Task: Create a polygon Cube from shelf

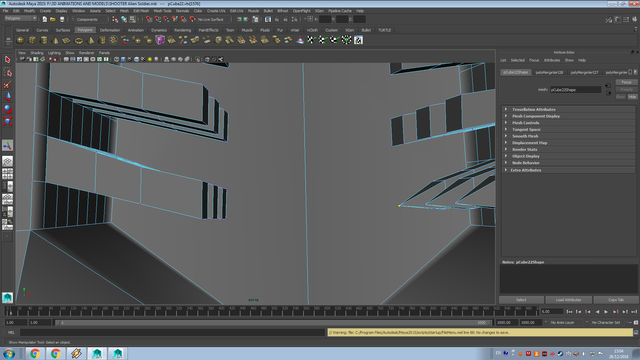Action: point(32,40)
